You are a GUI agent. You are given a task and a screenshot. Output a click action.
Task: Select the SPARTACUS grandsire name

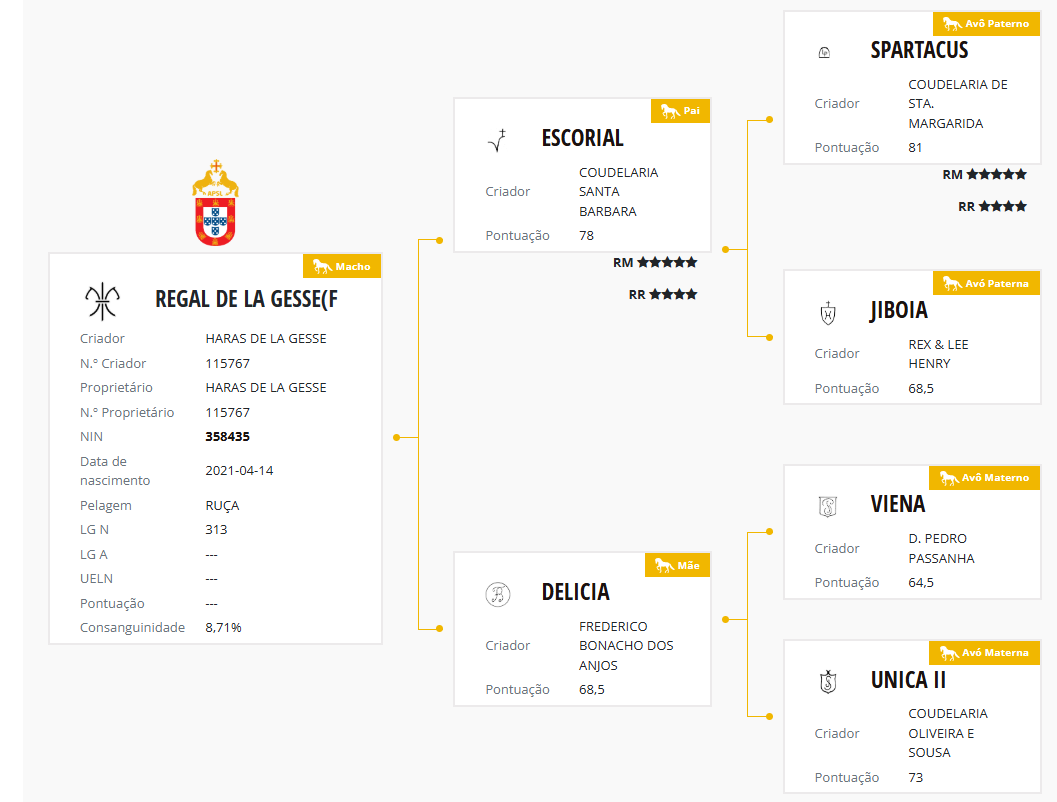919,50
